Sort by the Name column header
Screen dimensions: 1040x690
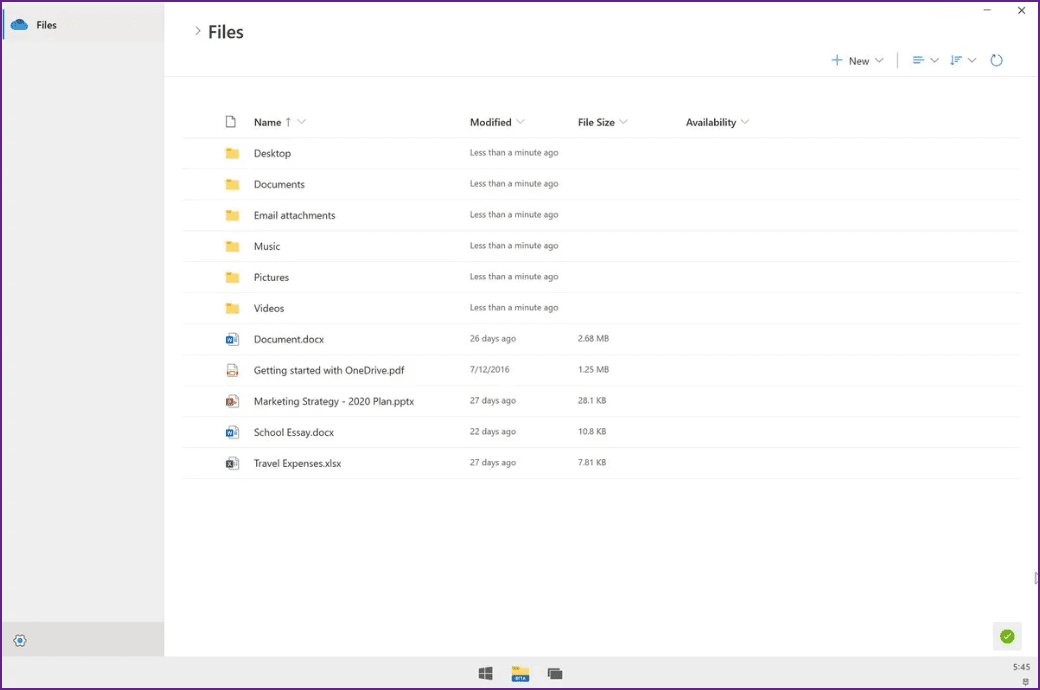[267, 122]
